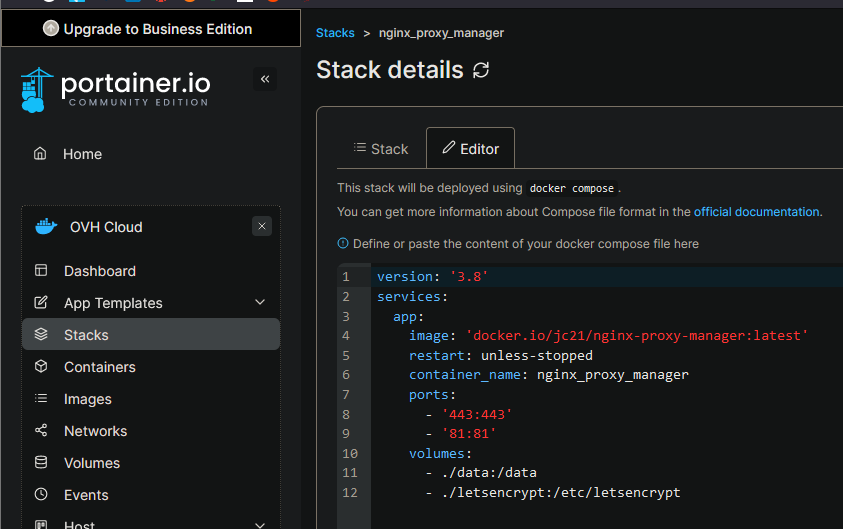Refresh stack details with reload icon
843x529 pixels.
tap(481, 70)
